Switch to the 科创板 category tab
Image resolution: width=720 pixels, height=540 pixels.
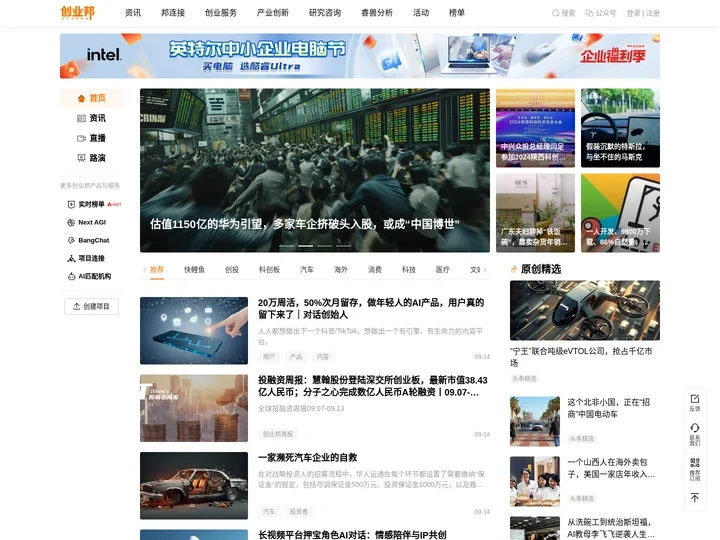tap(270, 270)
